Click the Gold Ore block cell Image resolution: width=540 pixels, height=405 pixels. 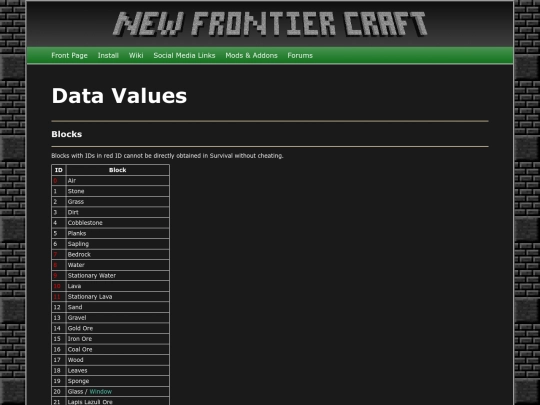[117, 329]
